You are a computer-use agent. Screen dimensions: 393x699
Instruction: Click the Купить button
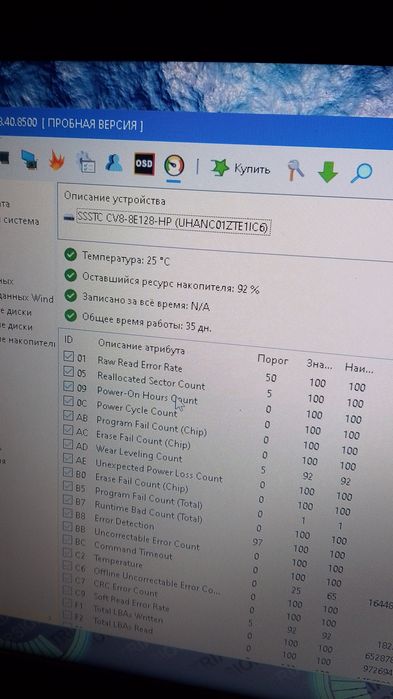[x=240, y=169]
